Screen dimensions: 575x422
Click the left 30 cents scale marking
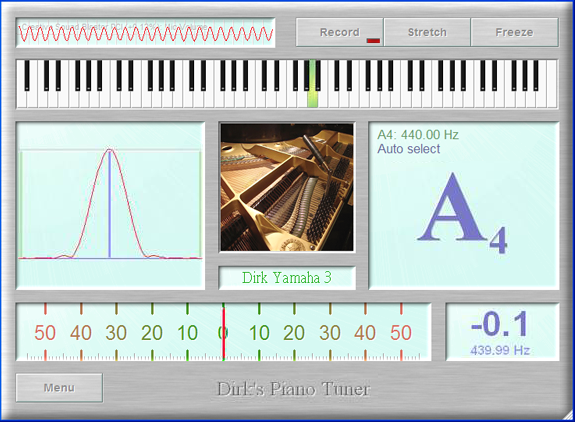pos(116,333)
